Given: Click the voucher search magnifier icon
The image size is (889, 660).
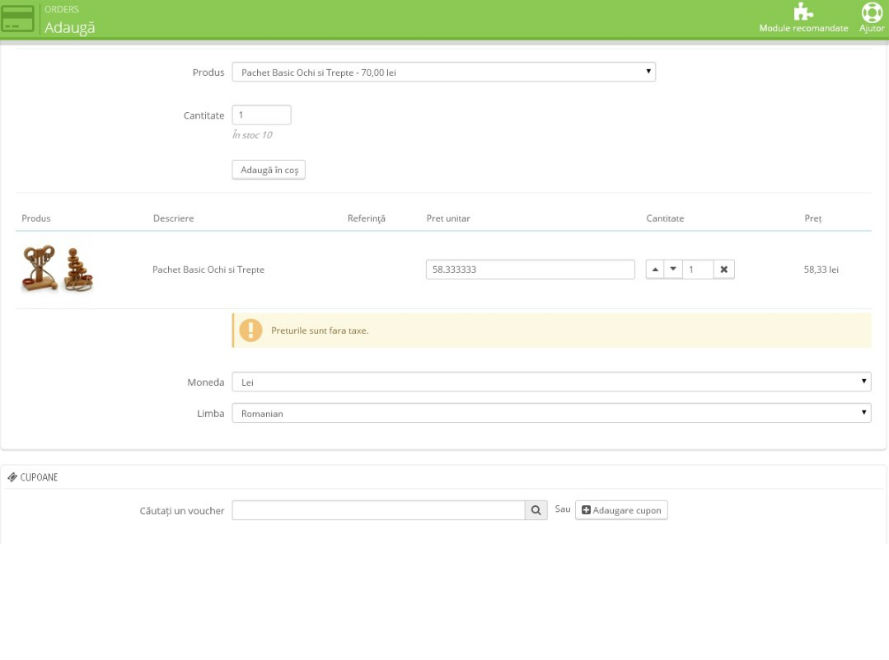Looking at the screenshot, I should pyautogui.click(x=536, y=510).
